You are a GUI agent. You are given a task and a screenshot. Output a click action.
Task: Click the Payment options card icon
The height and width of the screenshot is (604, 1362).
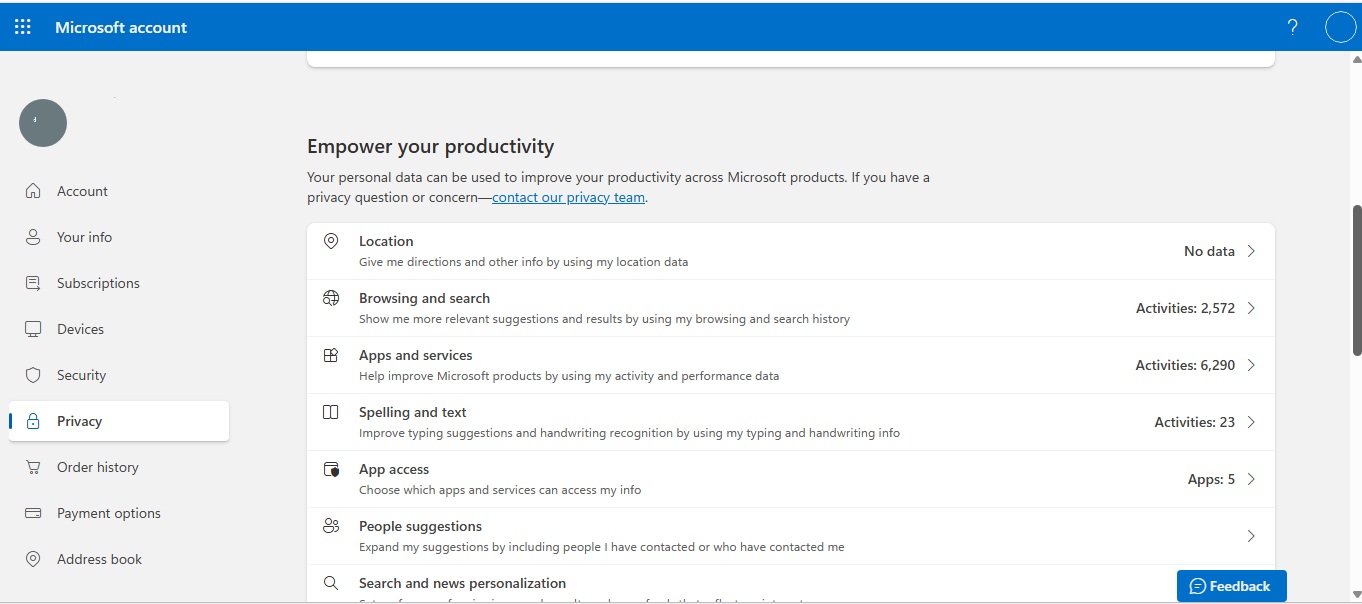pyautogui.click(x=33, y=513)
